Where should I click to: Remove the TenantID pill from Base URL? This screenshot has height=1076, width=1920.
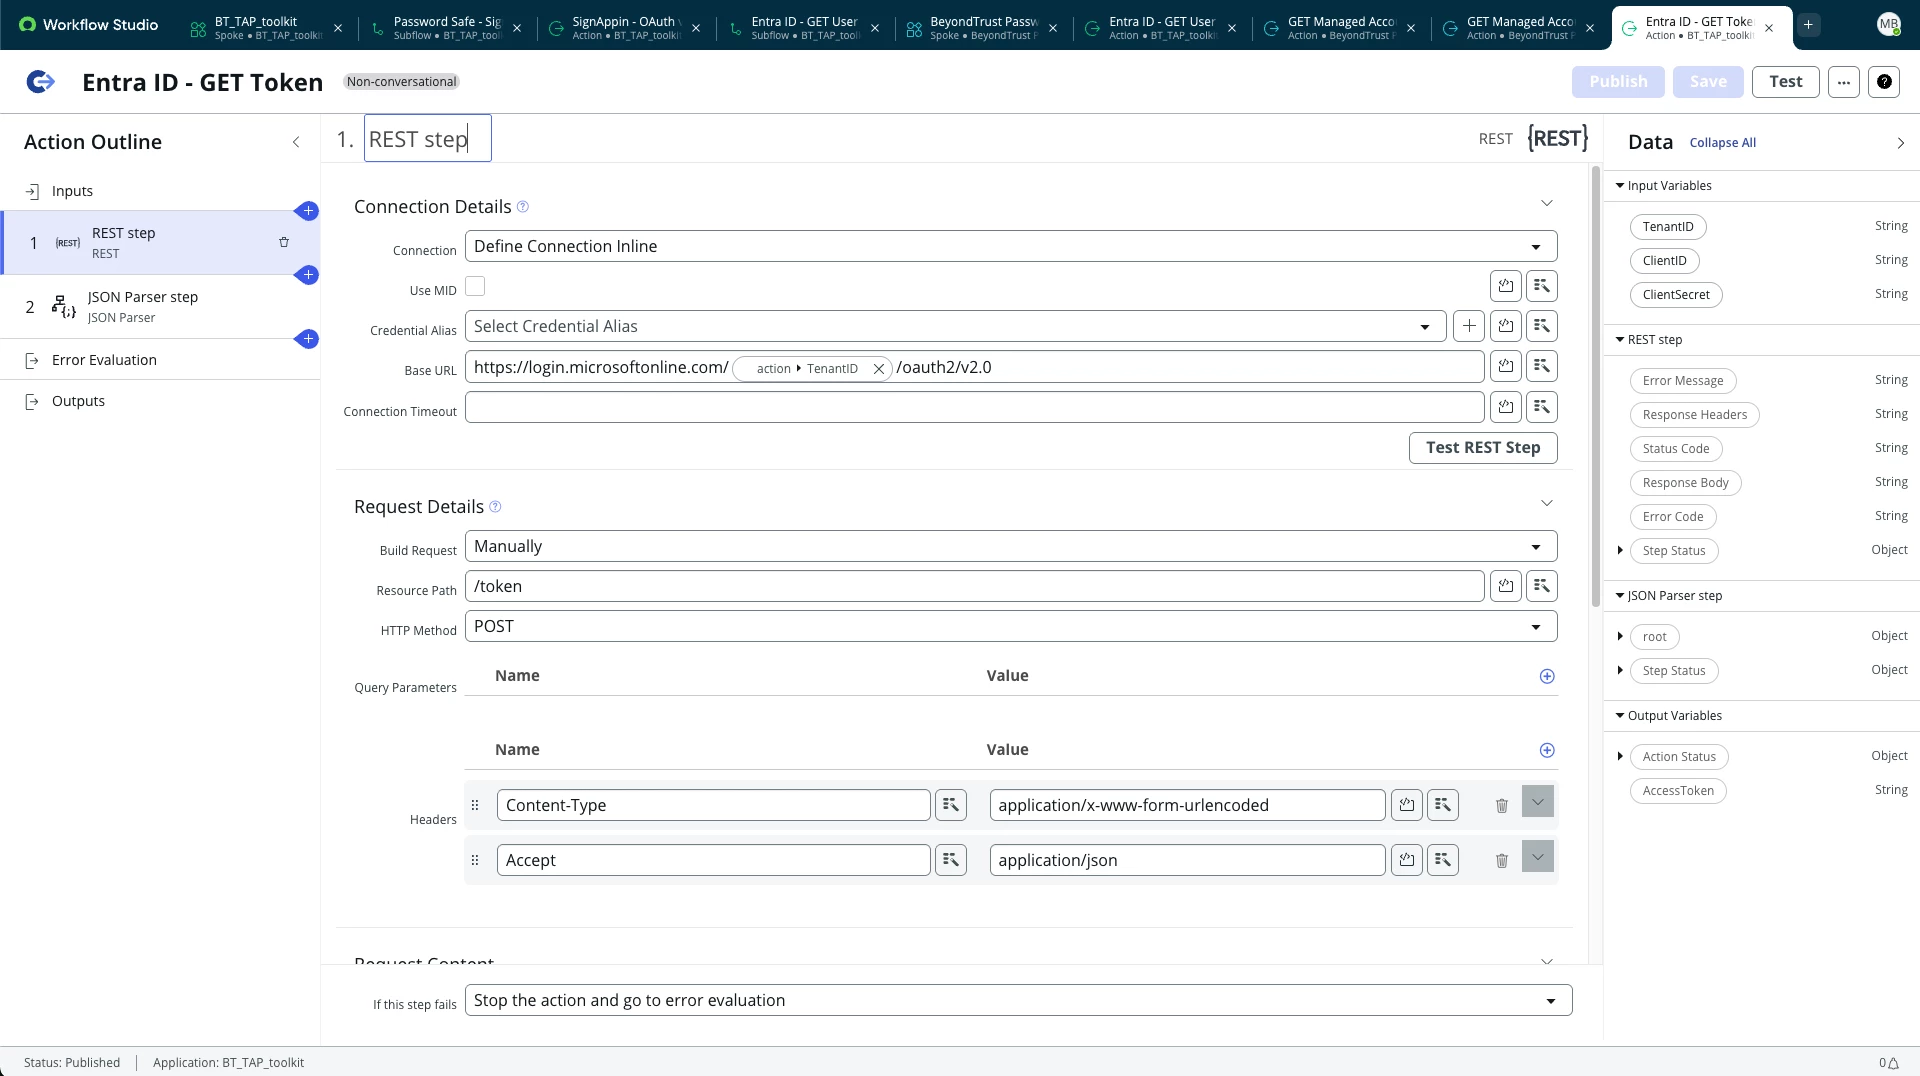tap(879, 369)
